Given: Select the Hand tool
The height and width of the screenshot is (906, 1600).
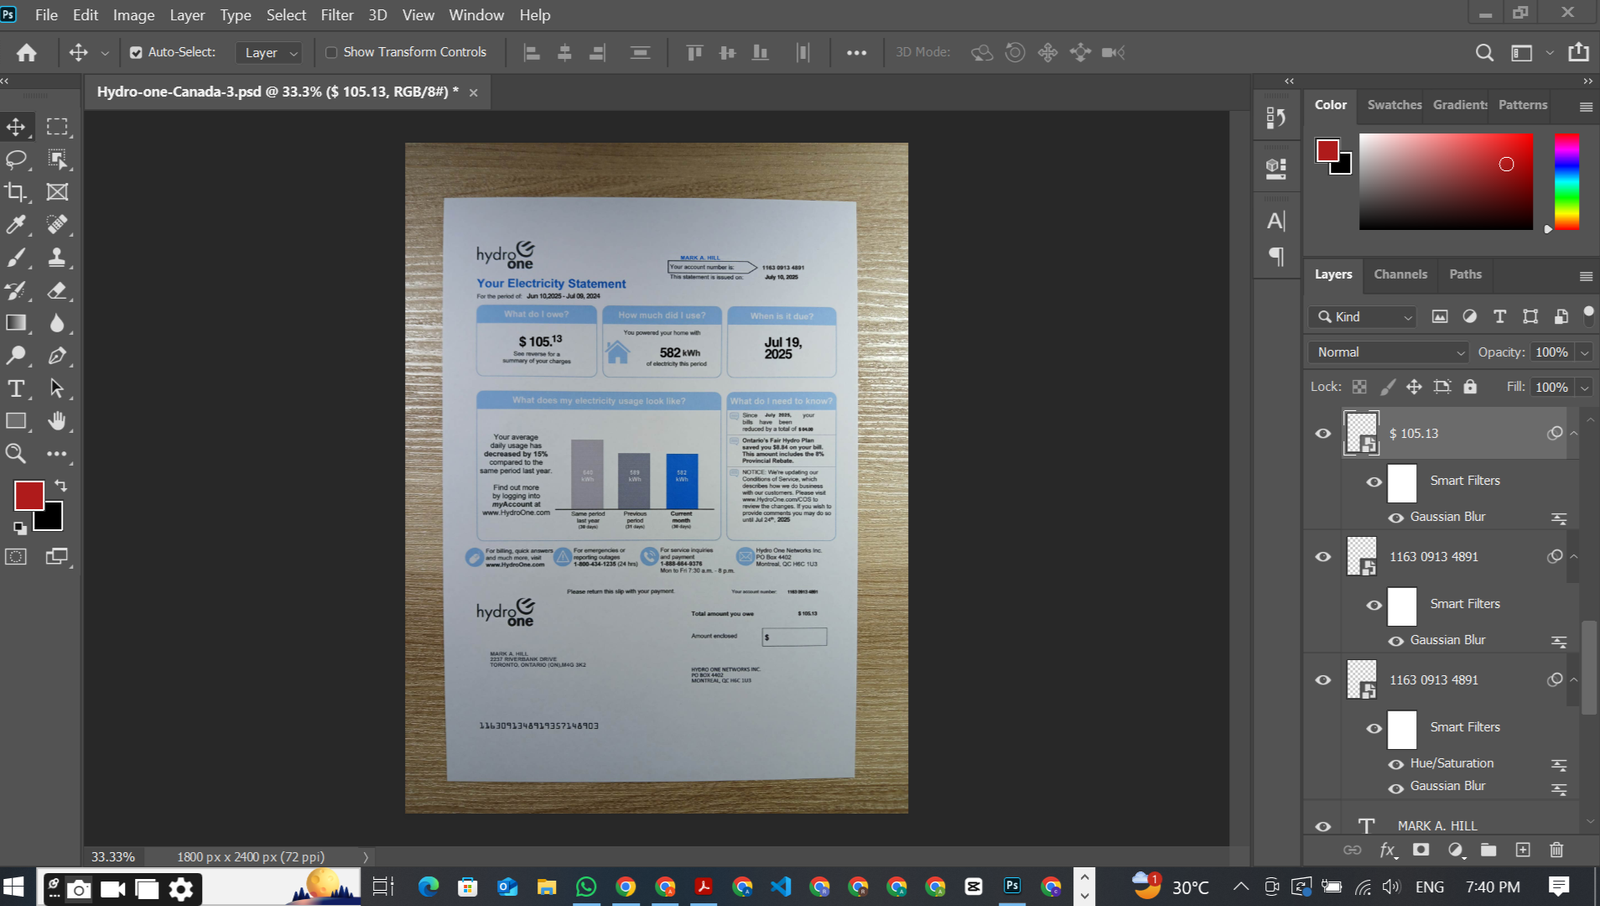Looking at the screenshot, I should [57, 421].
